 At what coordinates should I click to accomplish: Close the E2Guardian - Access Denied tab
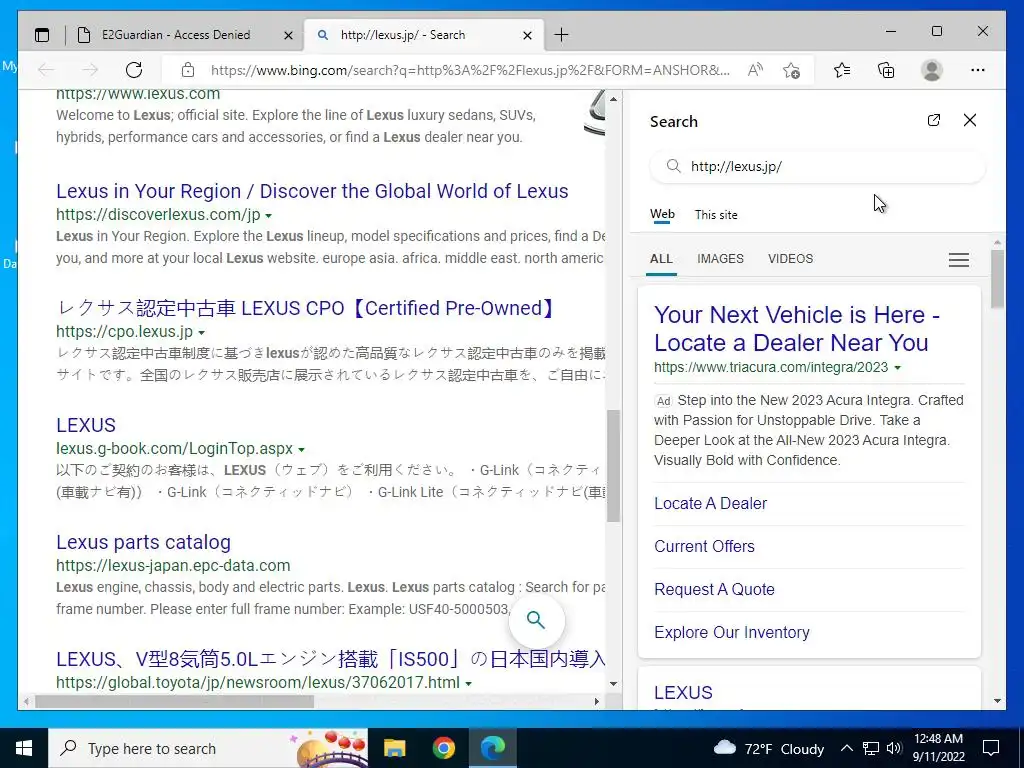pyautogui.click(x=288, y=35)
